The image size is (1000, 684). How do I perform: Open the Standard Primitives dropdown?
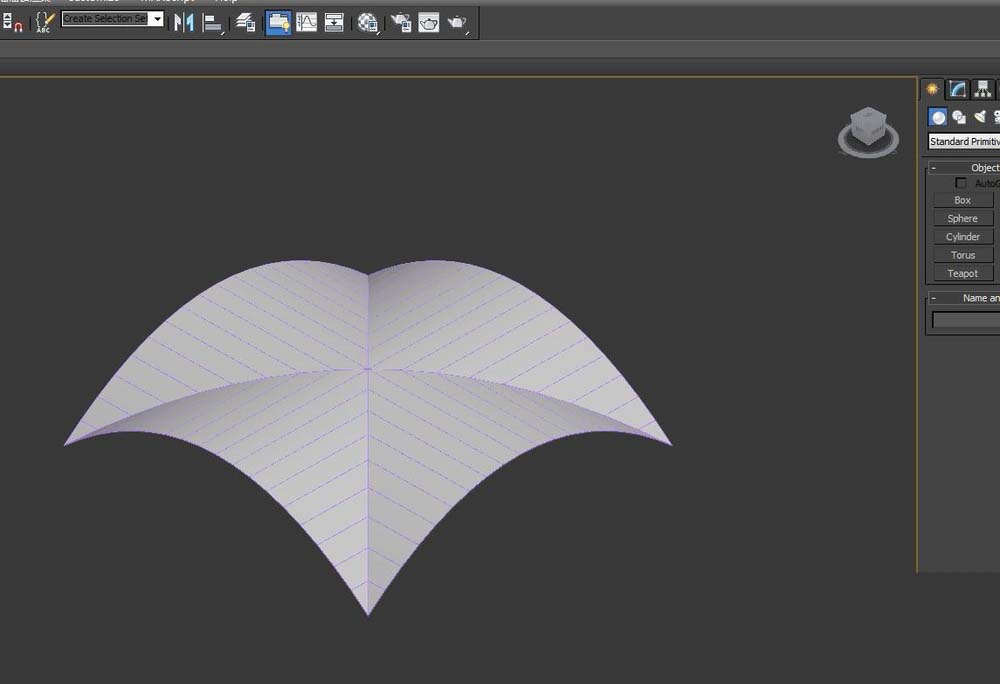963,141
